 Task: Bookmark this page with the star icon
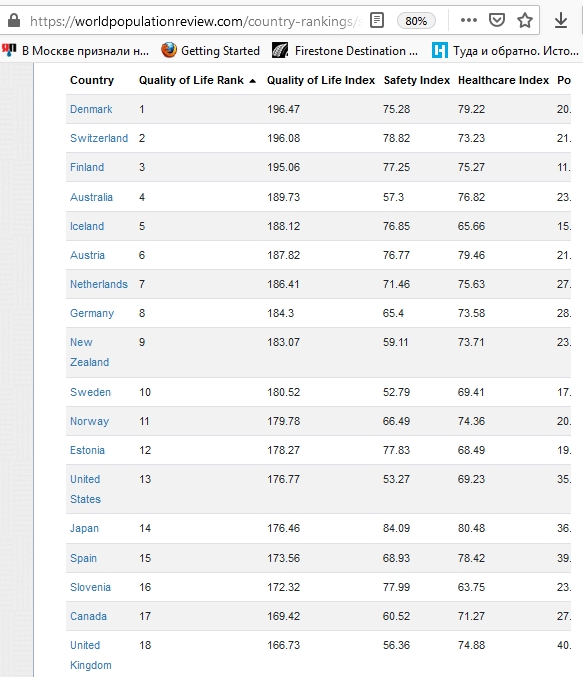pyautogui.click(x=525, y=20)
